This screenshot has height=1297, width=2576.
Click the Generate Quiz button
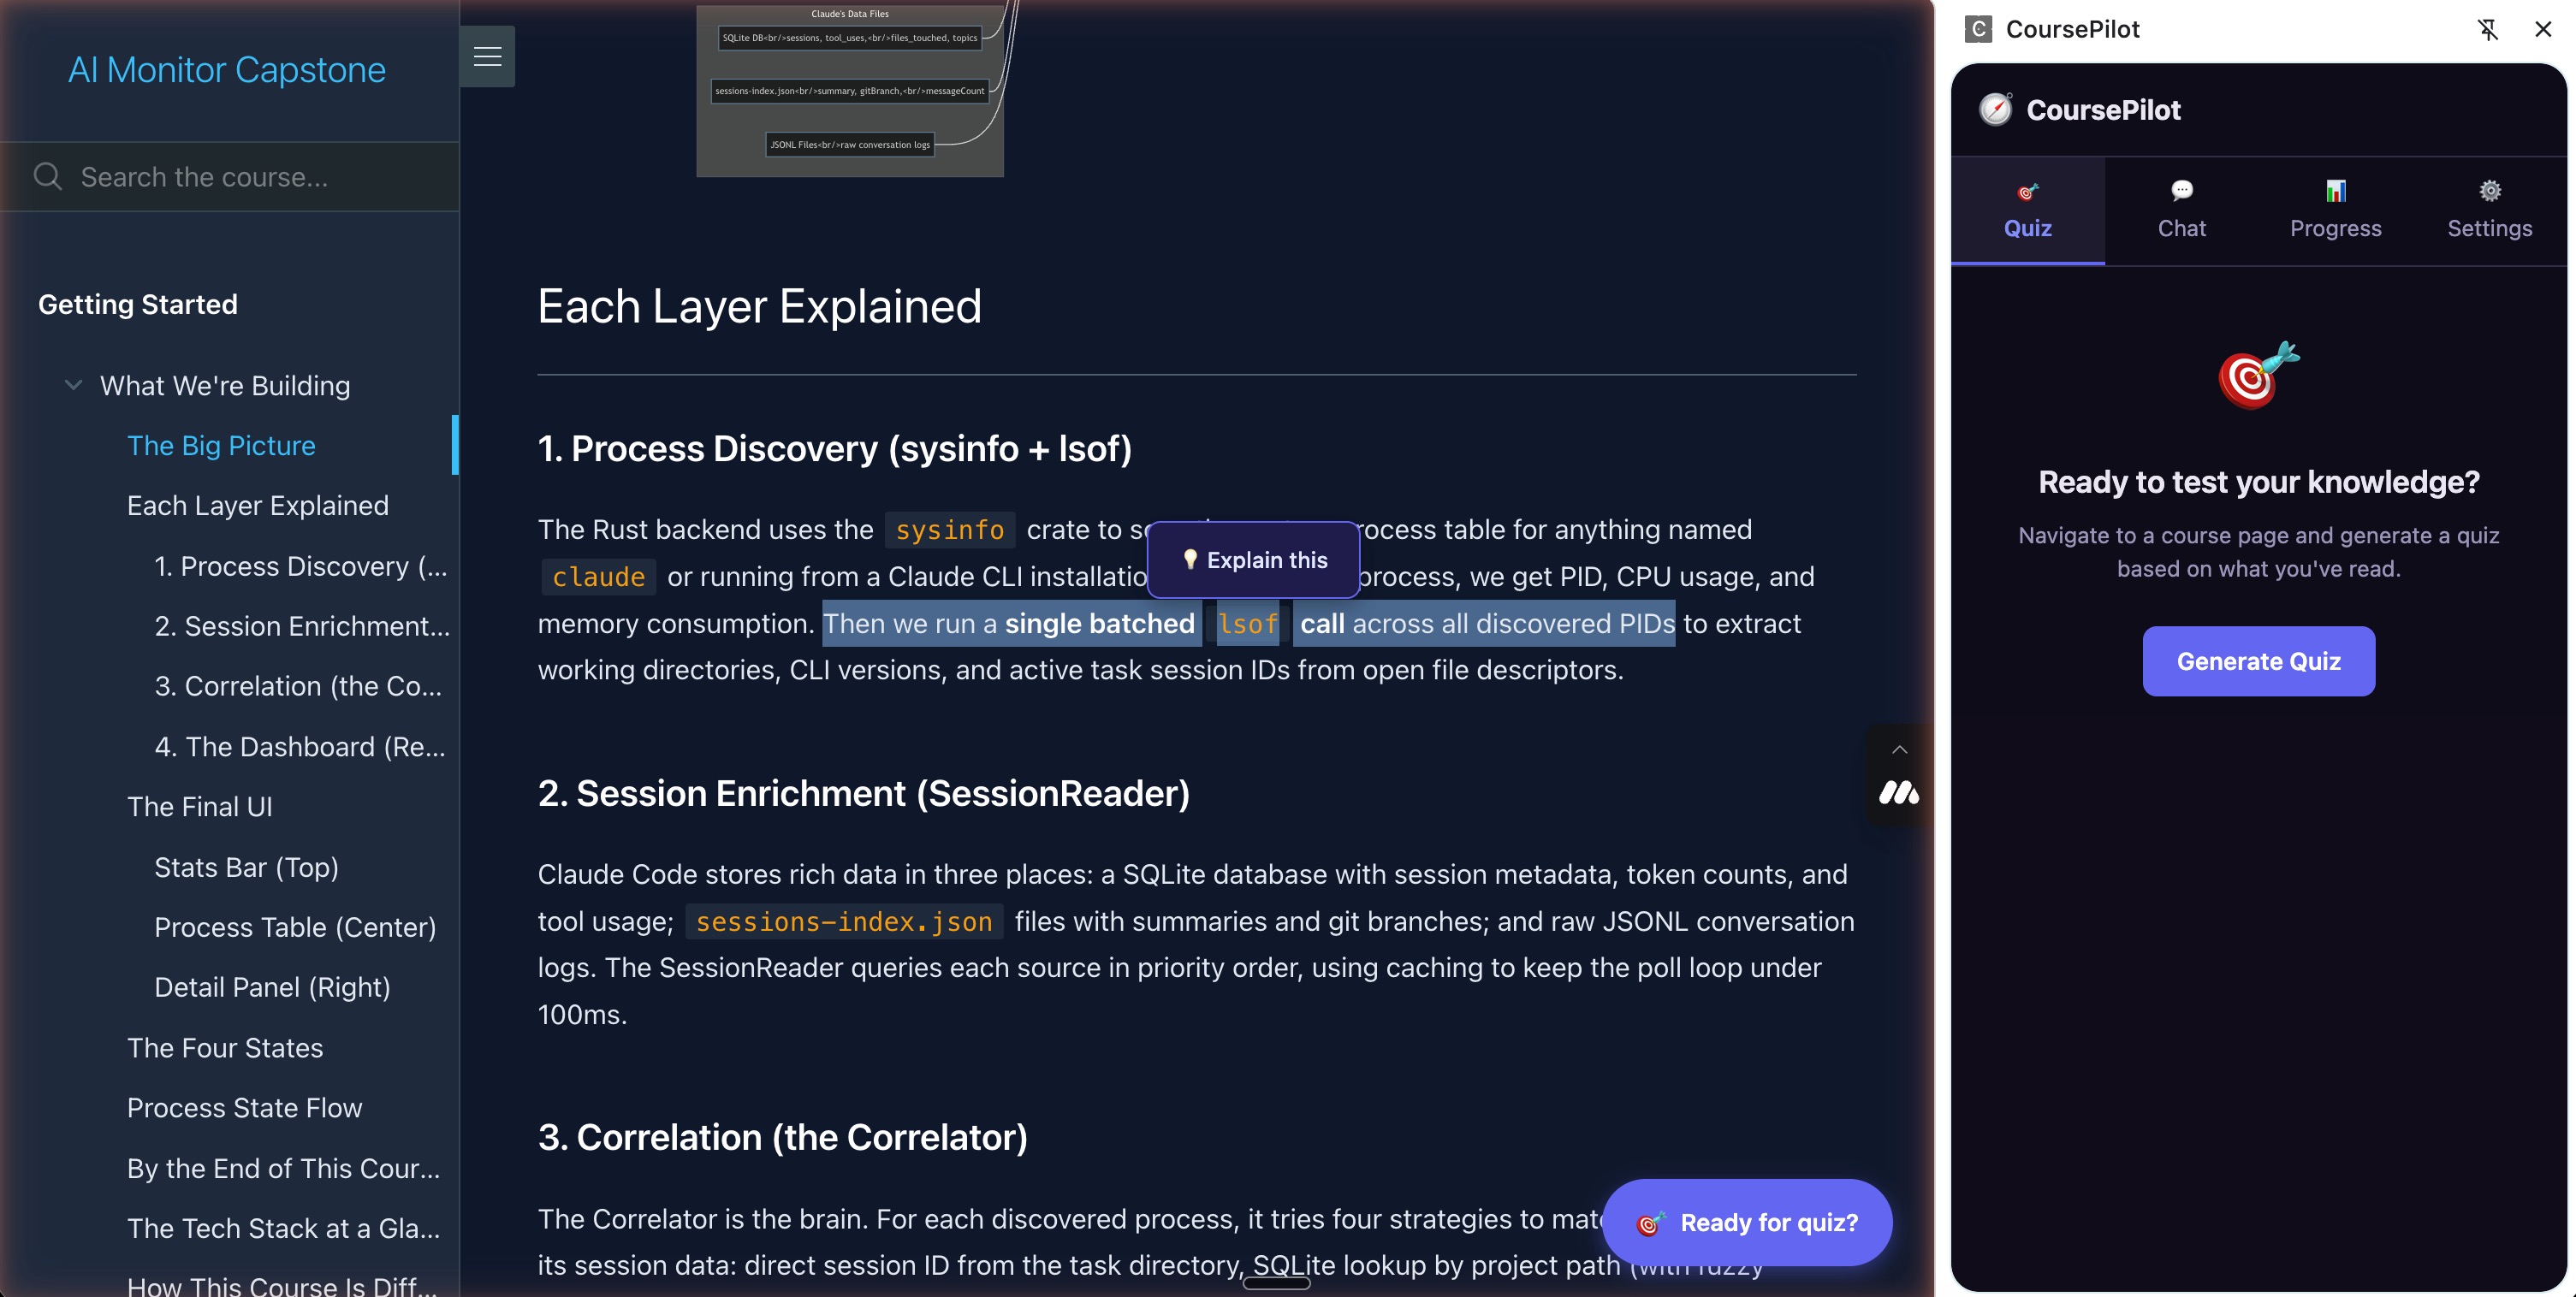[2258, 661]
